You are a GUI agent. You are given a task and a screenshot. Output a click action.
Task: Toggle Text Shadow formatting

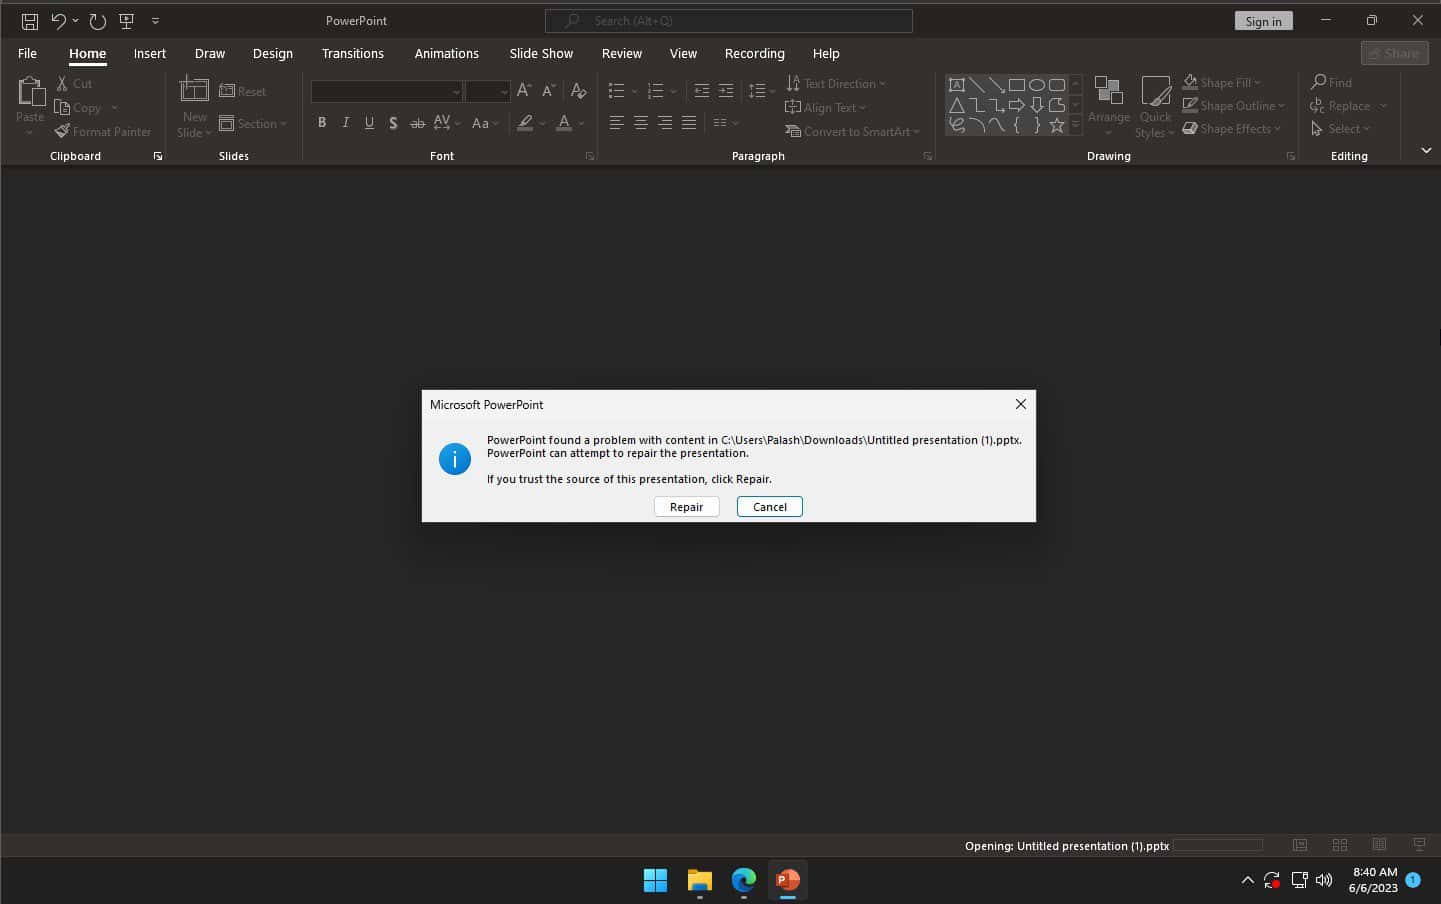(x=393, y=123)
